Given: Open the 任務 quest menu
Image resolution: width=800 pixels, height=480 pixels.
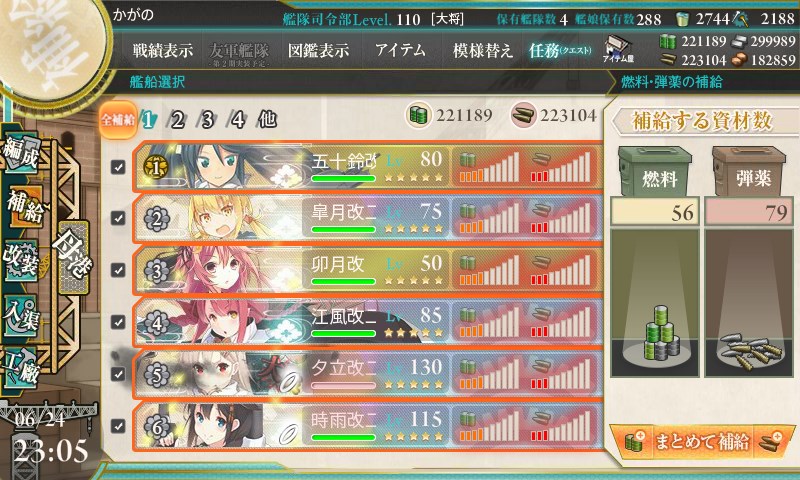Looking at the screenshot, I should 560,50.
